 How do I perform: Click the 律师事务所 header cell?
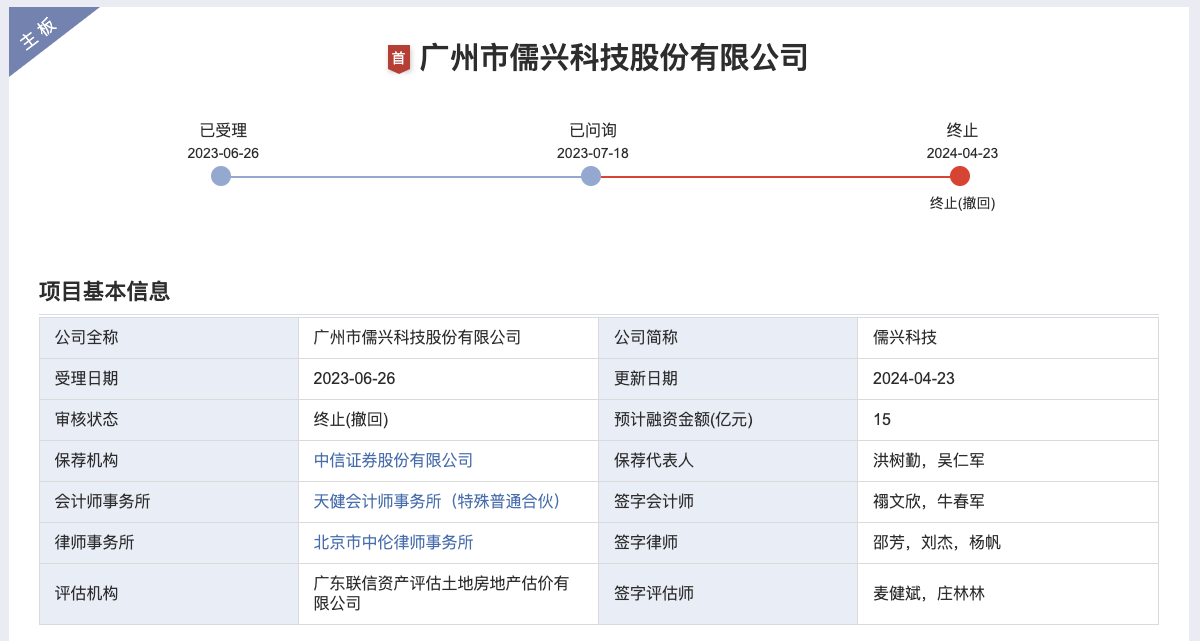pos(169,543)
